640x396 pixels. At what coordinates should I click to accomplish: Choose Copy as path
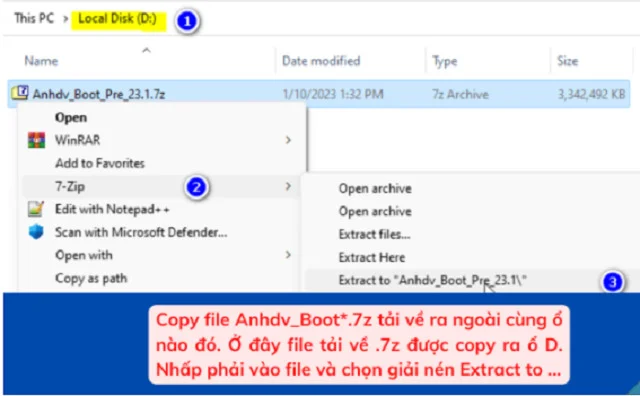(x=91, y=278)
